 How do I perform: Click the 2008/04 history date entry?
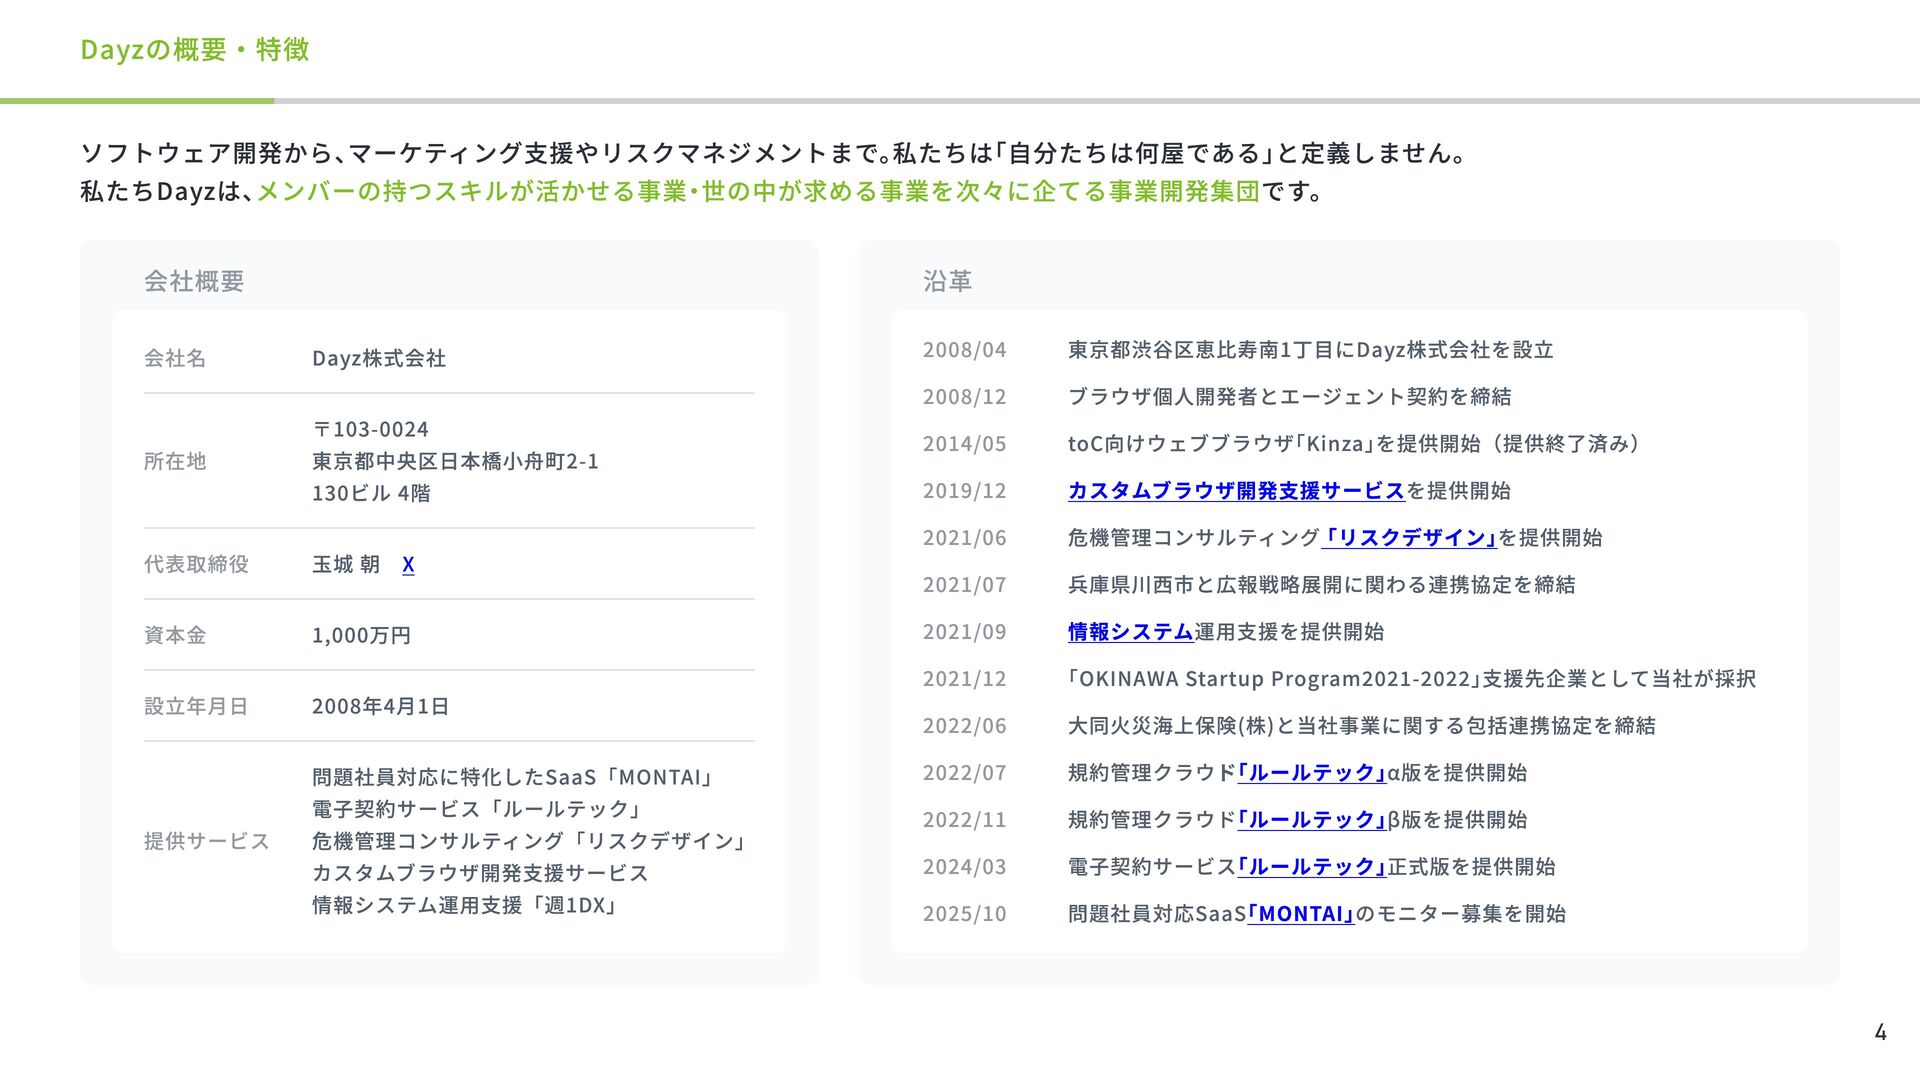pyautogui.click(x=964, y=350)
